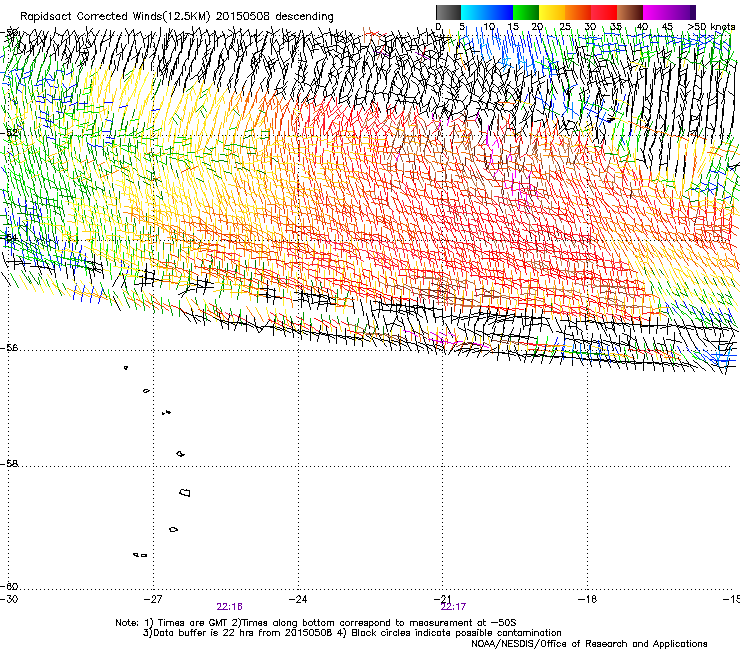Click the dark purple 45-50 knots legend swatch
This screenshot has width=740, height=650.
[682, 12]
